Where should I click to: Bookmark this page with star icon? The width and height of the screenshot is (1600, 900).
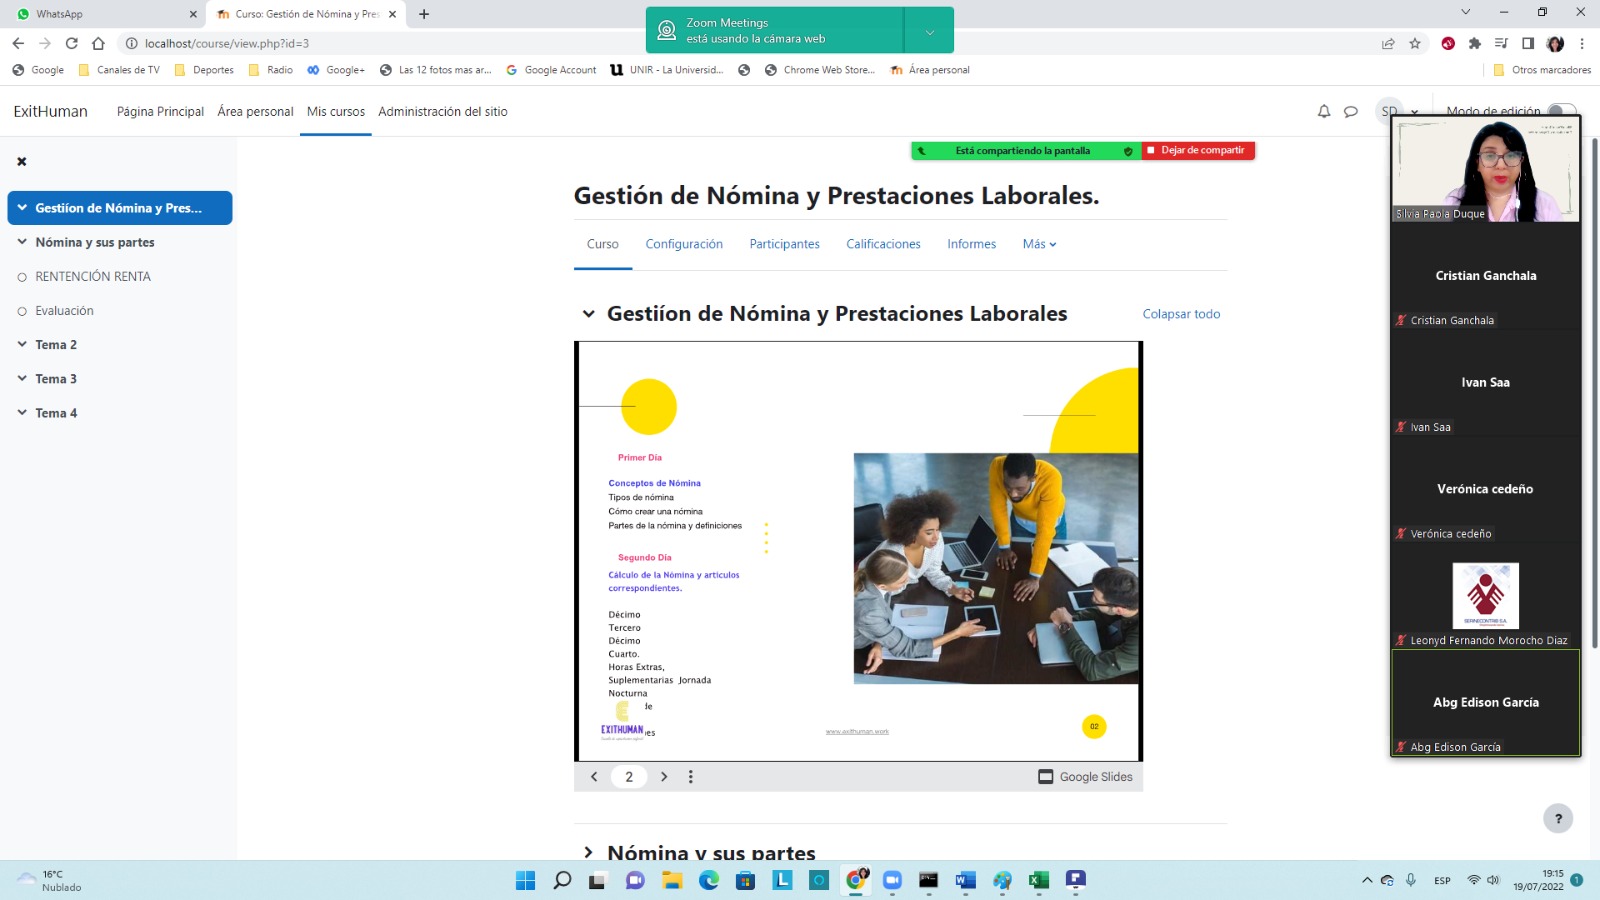tap(1415, 43)
